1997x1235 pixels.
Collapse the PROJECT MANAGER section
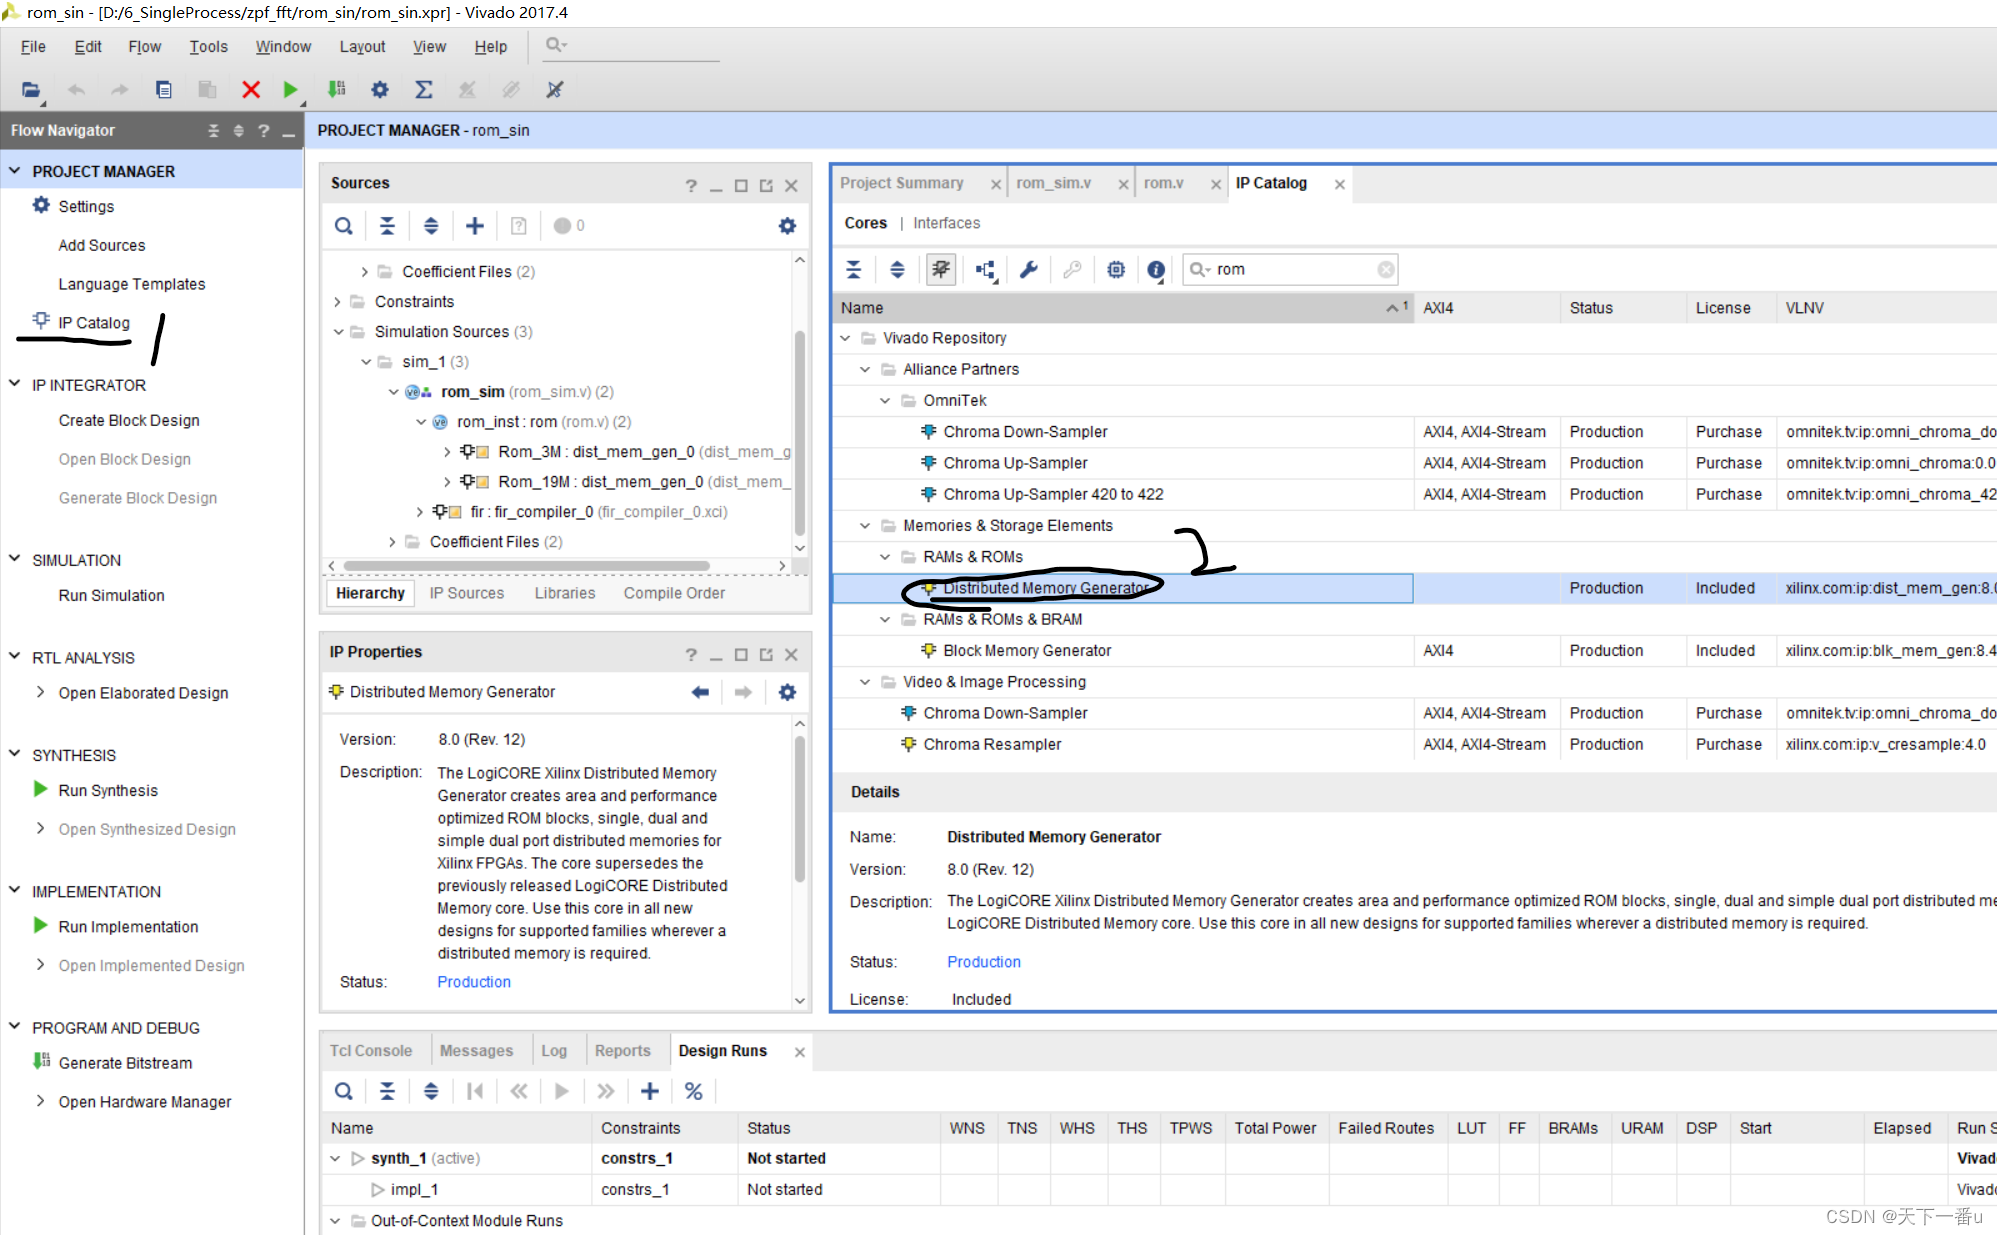15,171
